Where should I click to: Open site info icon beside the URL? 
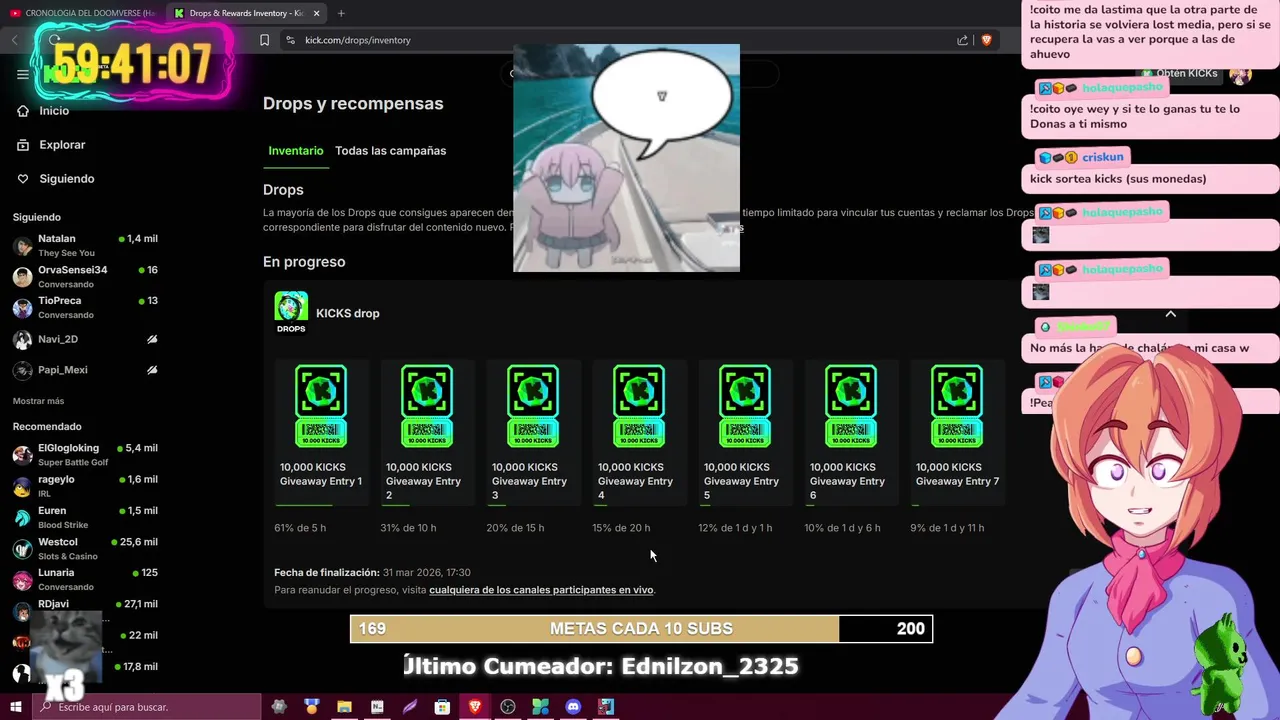(290, 40)
